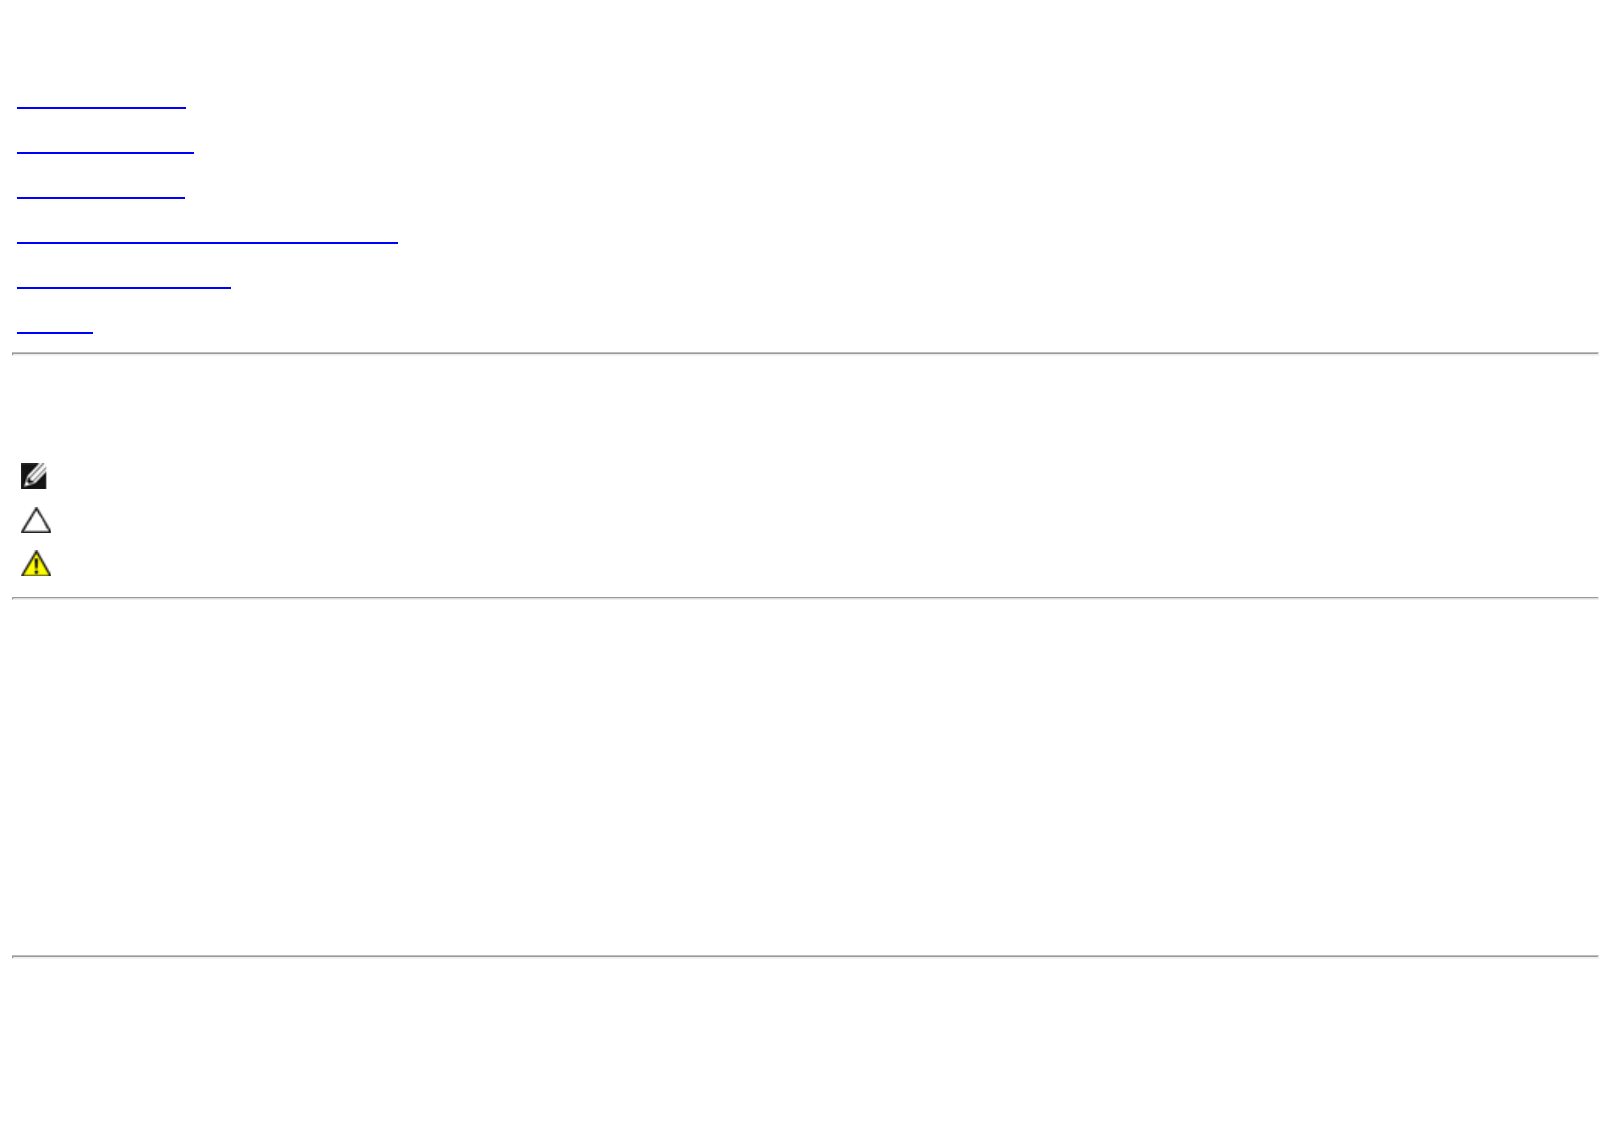Viewport: 1611px width, 1146px height.
Task: Click the blank area beneath the last divider
Action: click(805, 1050)
